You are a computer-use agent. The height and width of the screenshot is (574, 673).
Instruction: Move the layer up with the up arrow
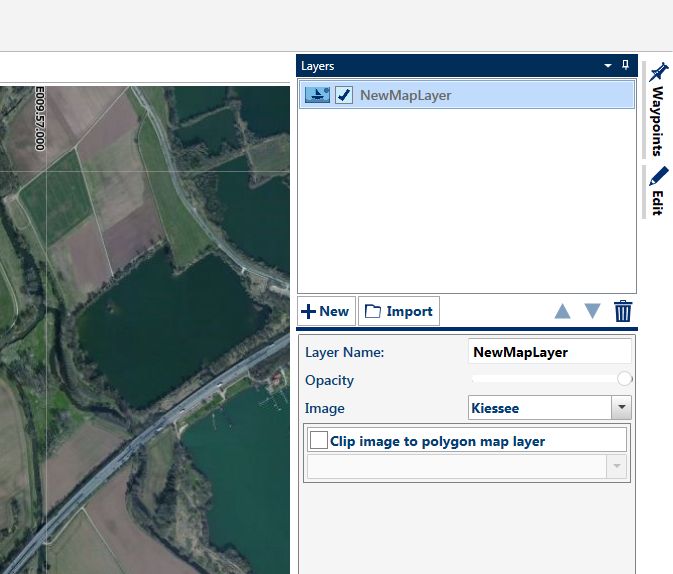pos(563,311)
